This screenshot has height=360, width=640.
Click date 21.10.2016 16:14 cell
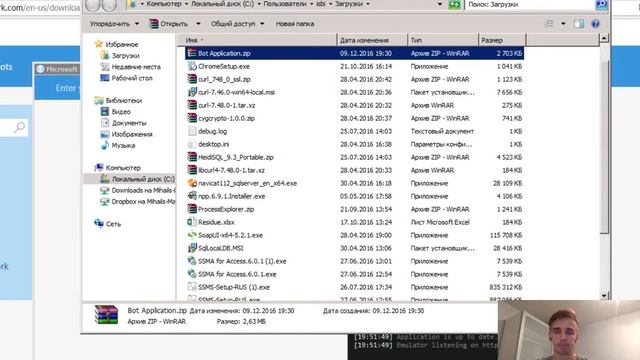366,66
